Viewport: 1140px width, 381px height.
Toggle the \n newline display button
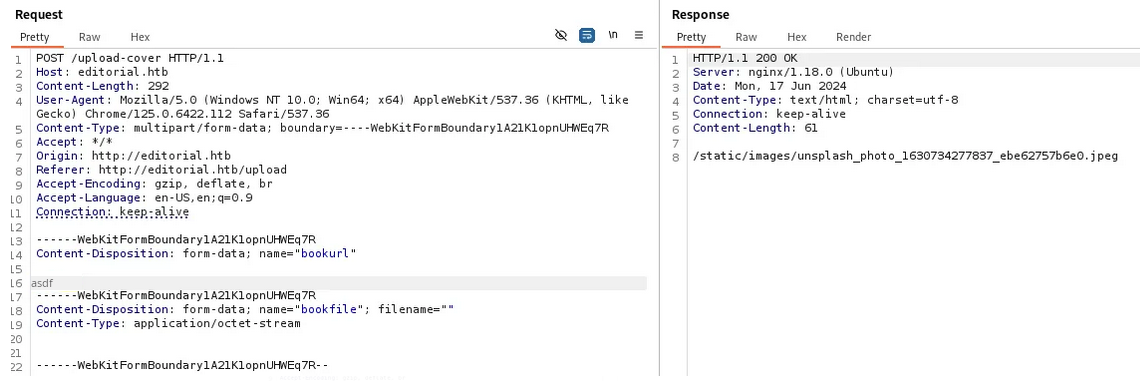pos(613,35)
